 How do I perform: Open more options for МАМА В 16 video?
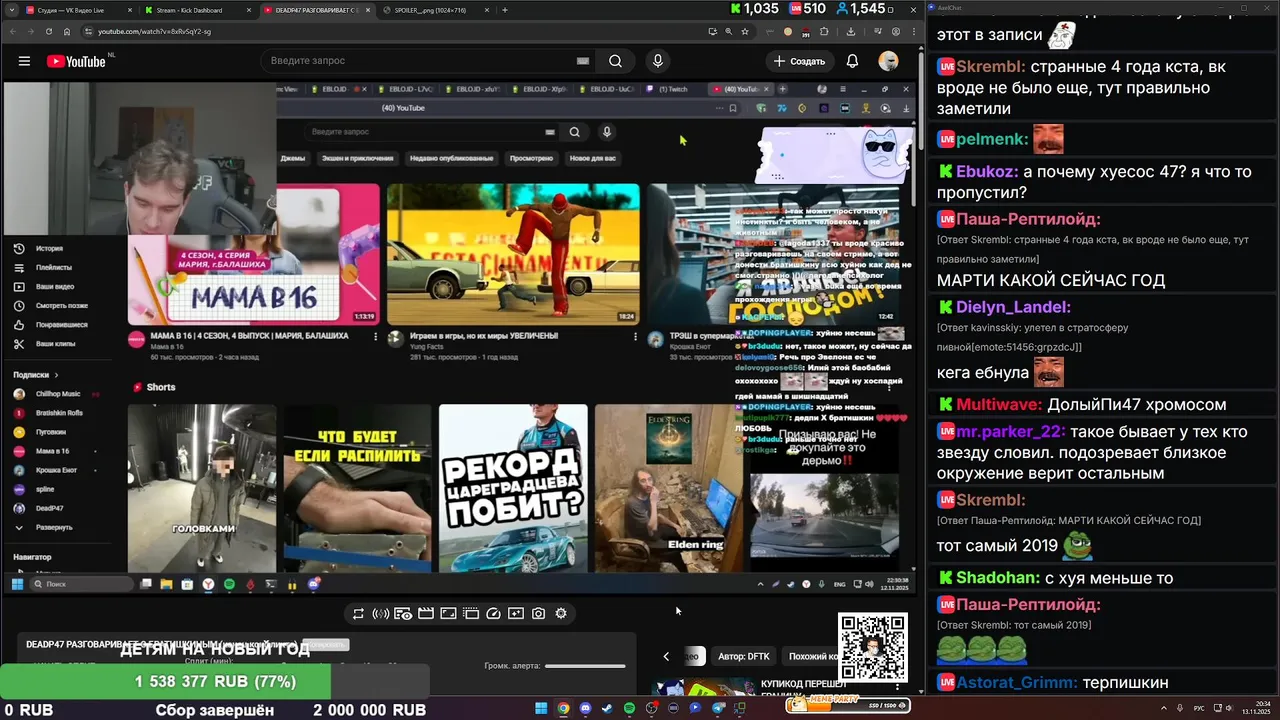pyautogui.click(x=376, y=337)
